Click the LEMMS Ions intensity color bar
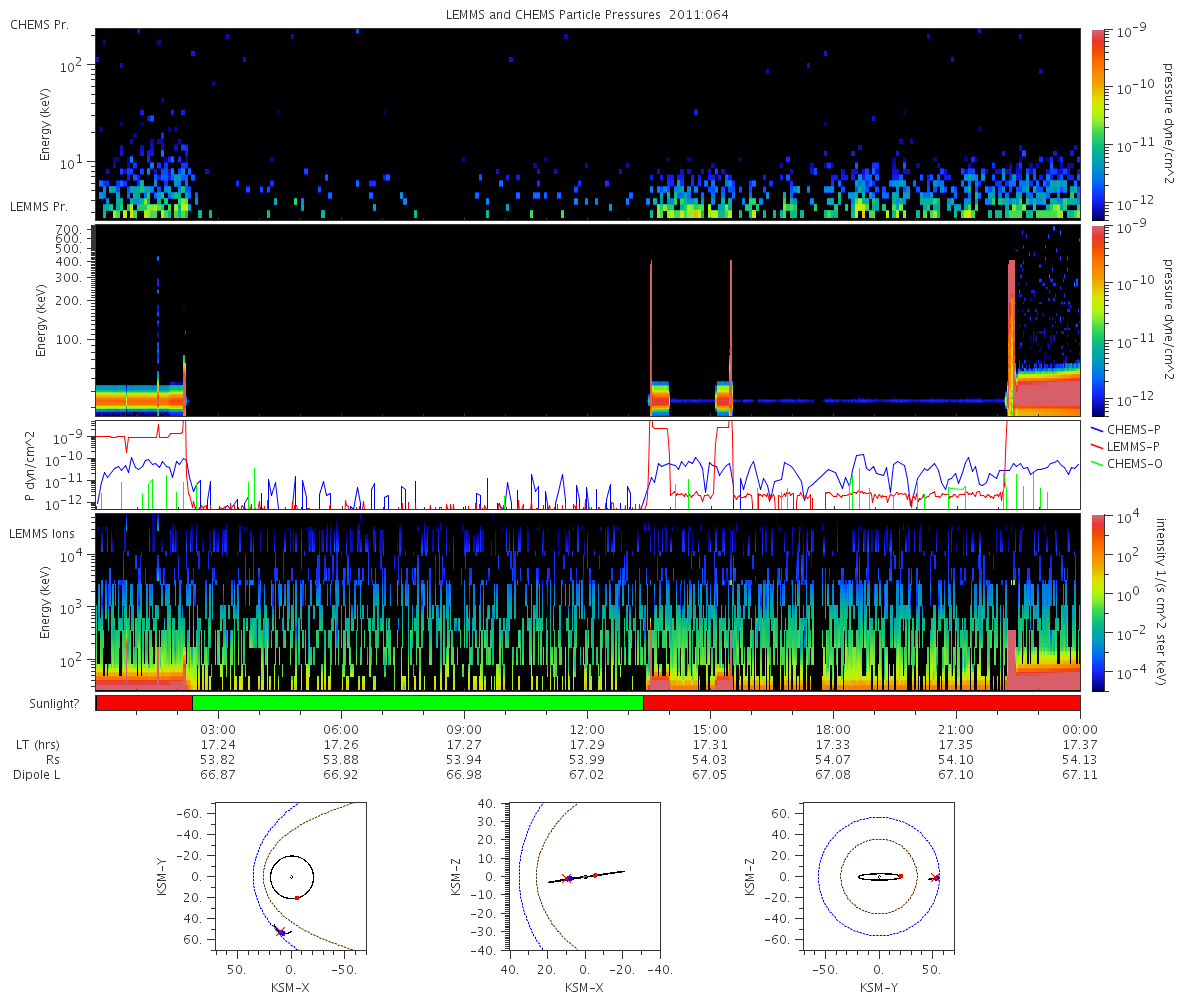 [x=1098, y=602]
